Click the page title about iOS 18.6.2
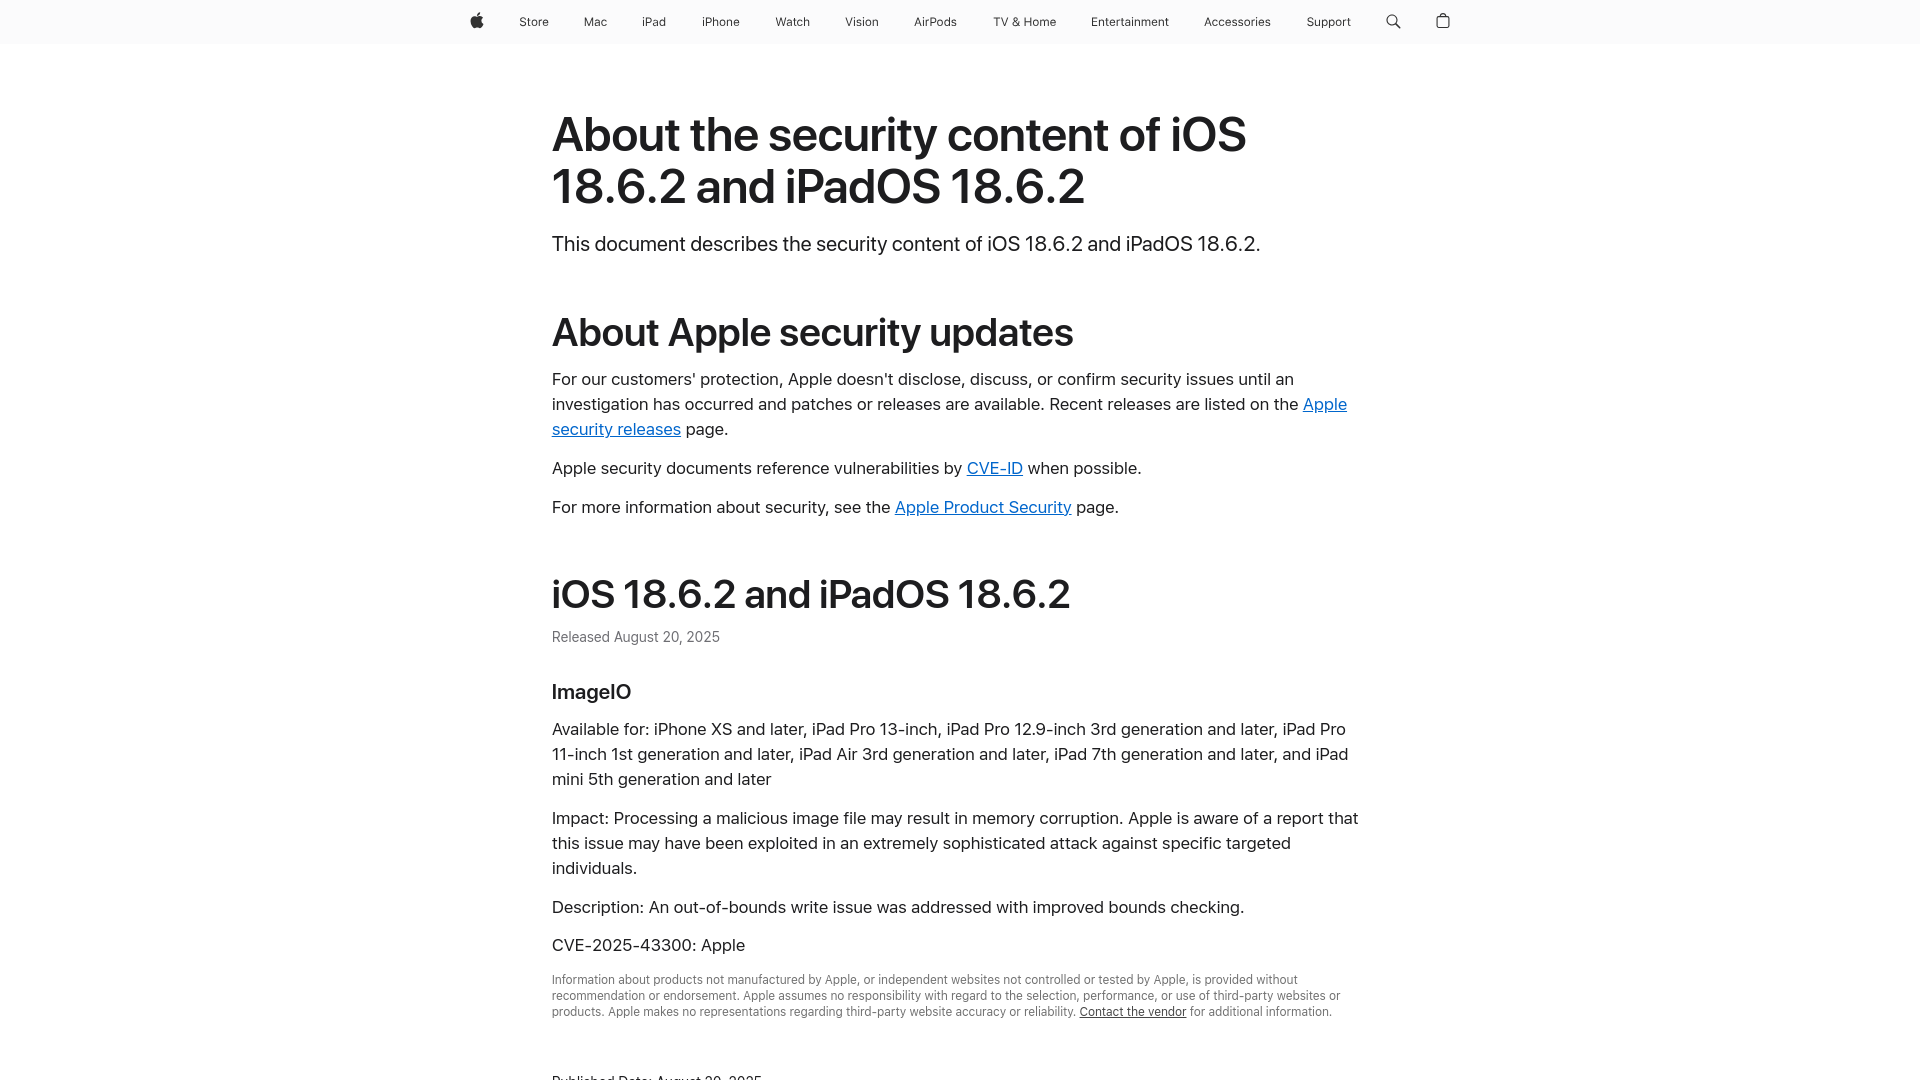Image resolution: width=1920 pixels, height=1080 pixels. [899, 161]
